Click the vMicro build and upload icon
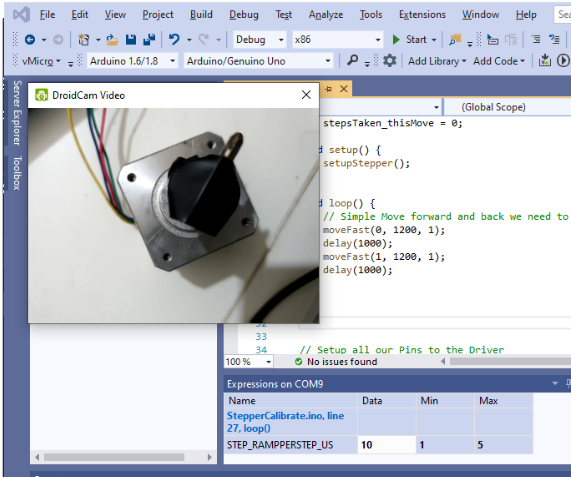This screenshot has width=571, height=477. (x=545, y=60)
